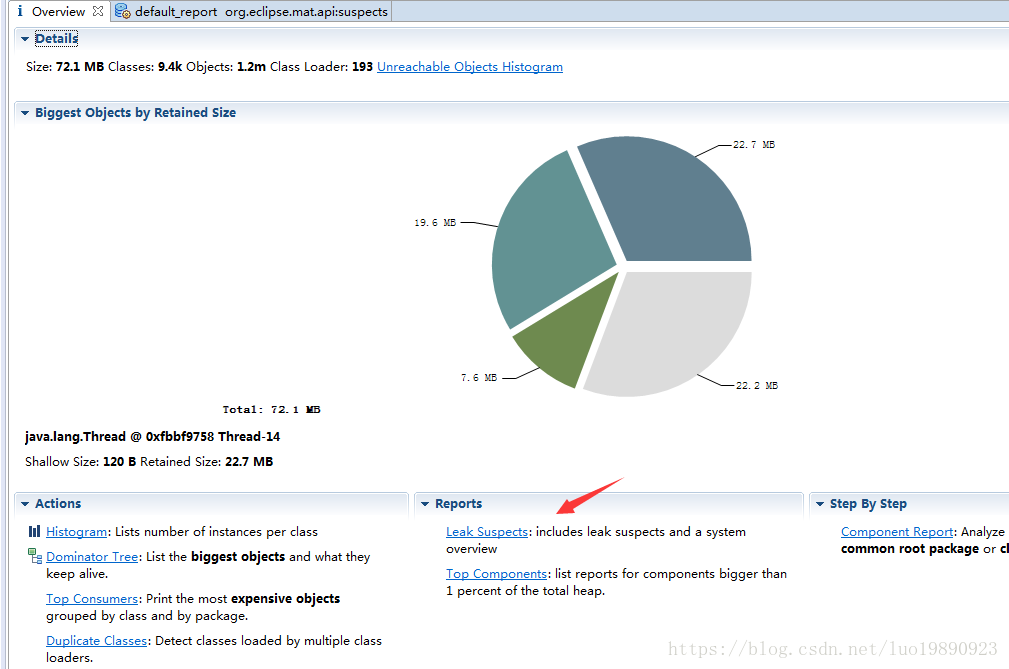The height and width of the screenshot is (669, 1009).
Task: Click the Total: 72.1 MB text
Action: [x=272, y=409]
